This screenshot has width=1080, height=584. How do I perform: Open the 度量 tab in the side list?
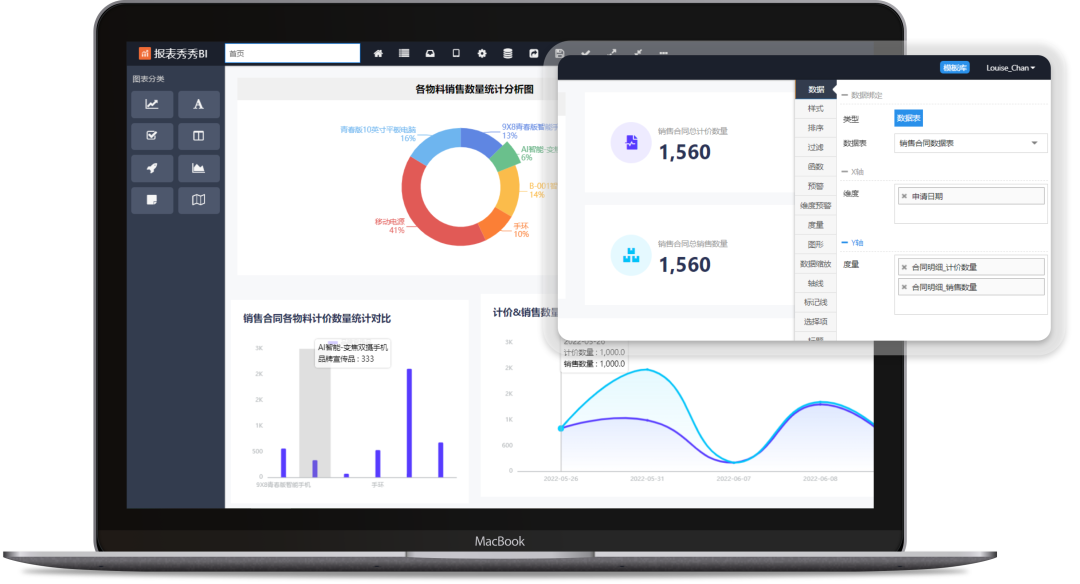[816, 225]
